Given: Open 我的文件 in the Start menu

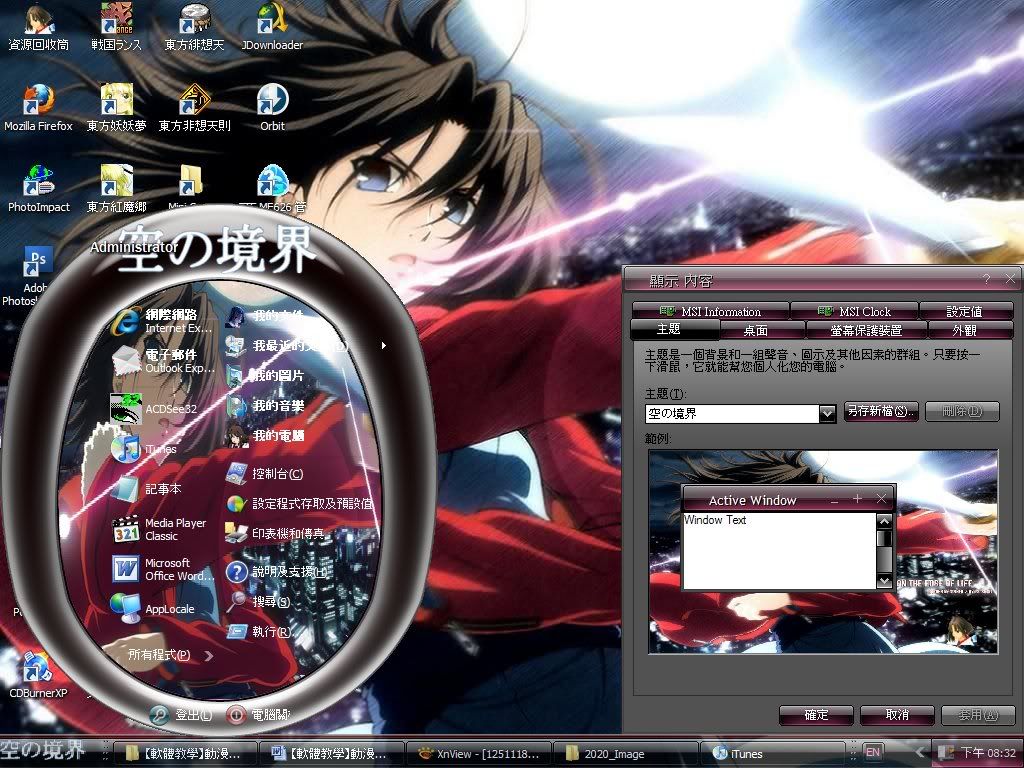Looking at the screenshot, I should click(265, 315).
